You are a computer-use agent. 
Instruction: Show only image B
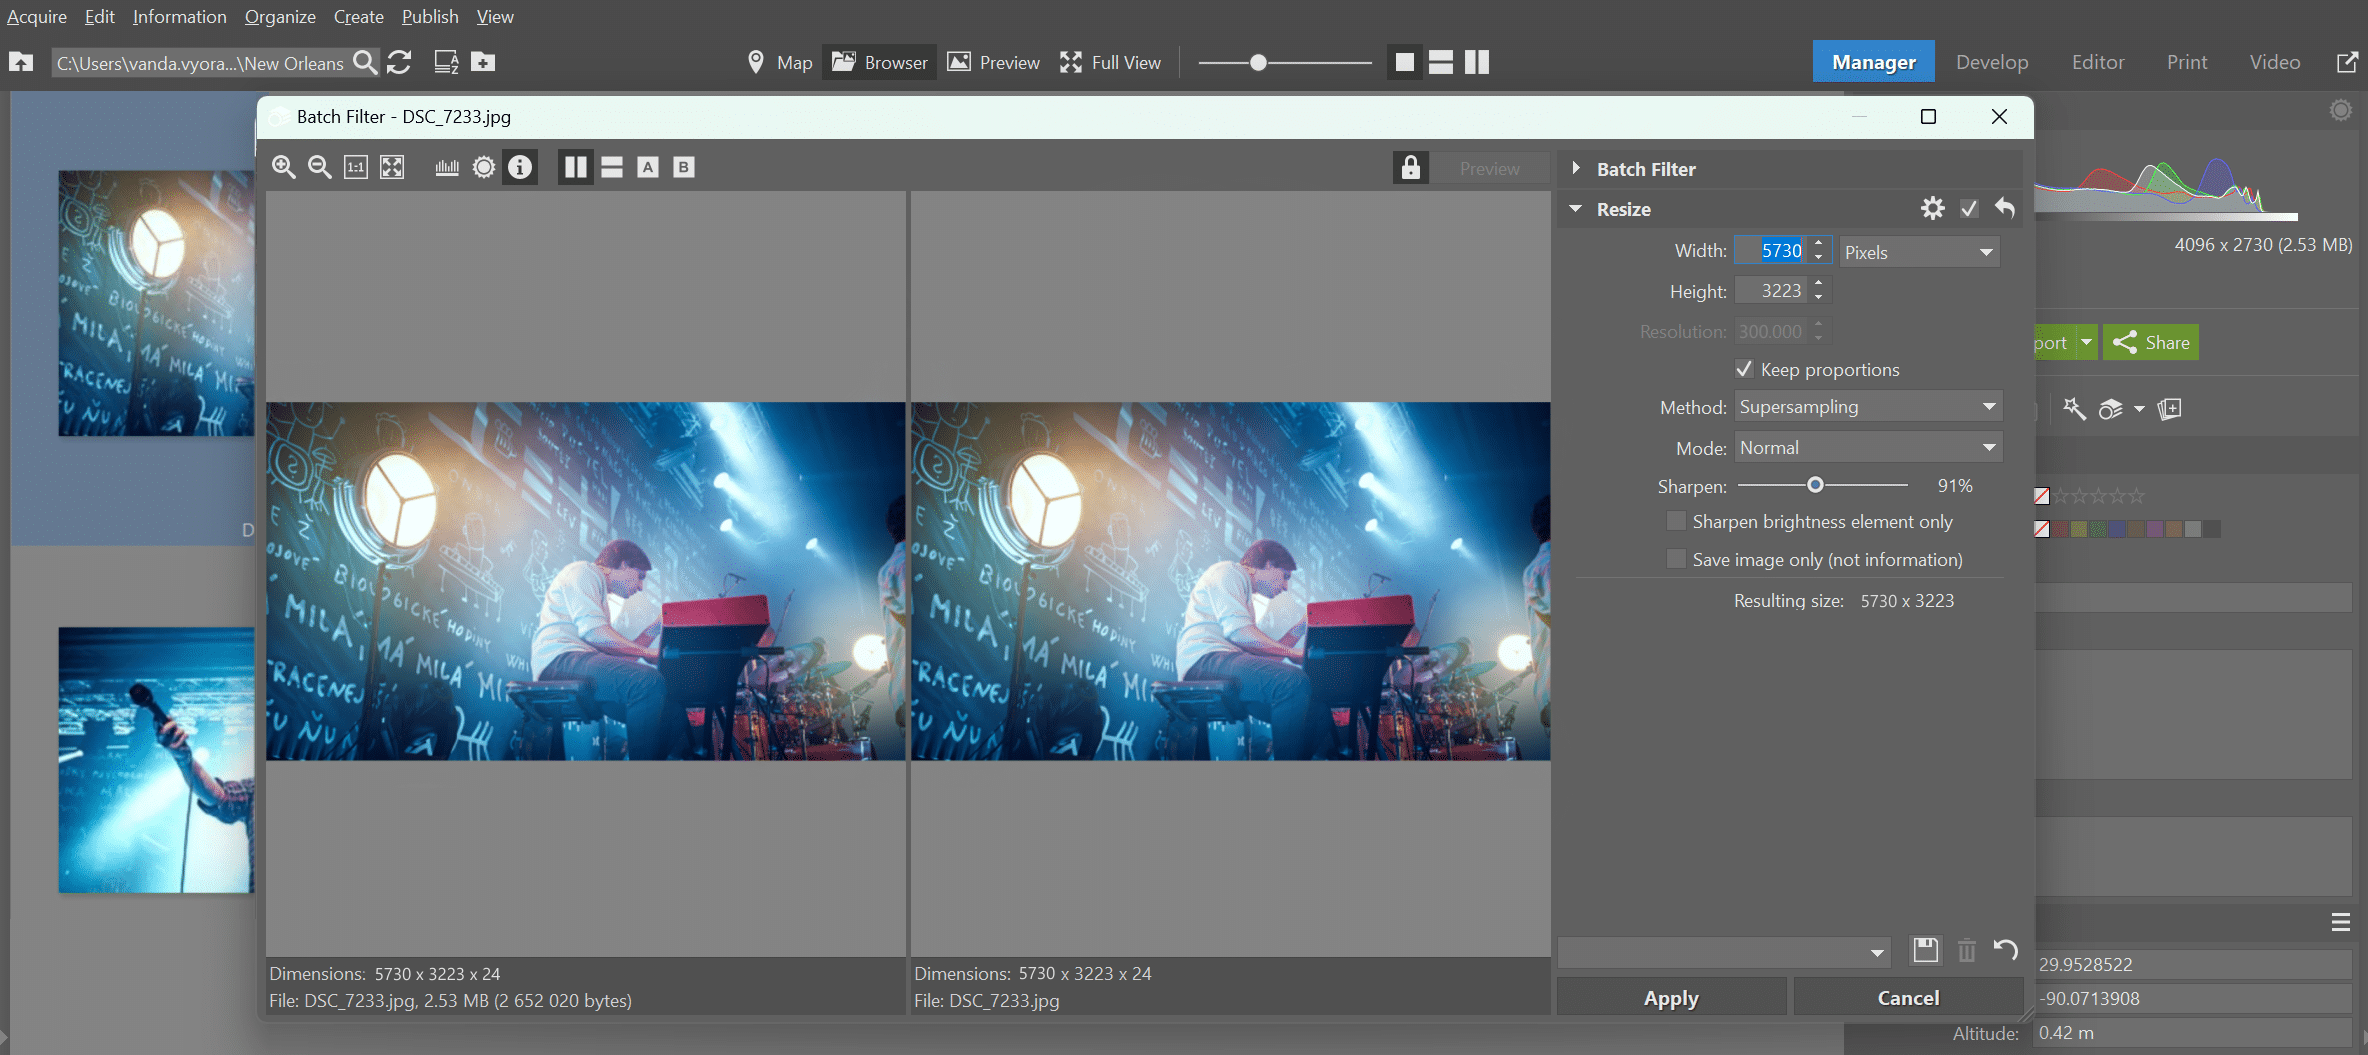click(x=684, y=168)
